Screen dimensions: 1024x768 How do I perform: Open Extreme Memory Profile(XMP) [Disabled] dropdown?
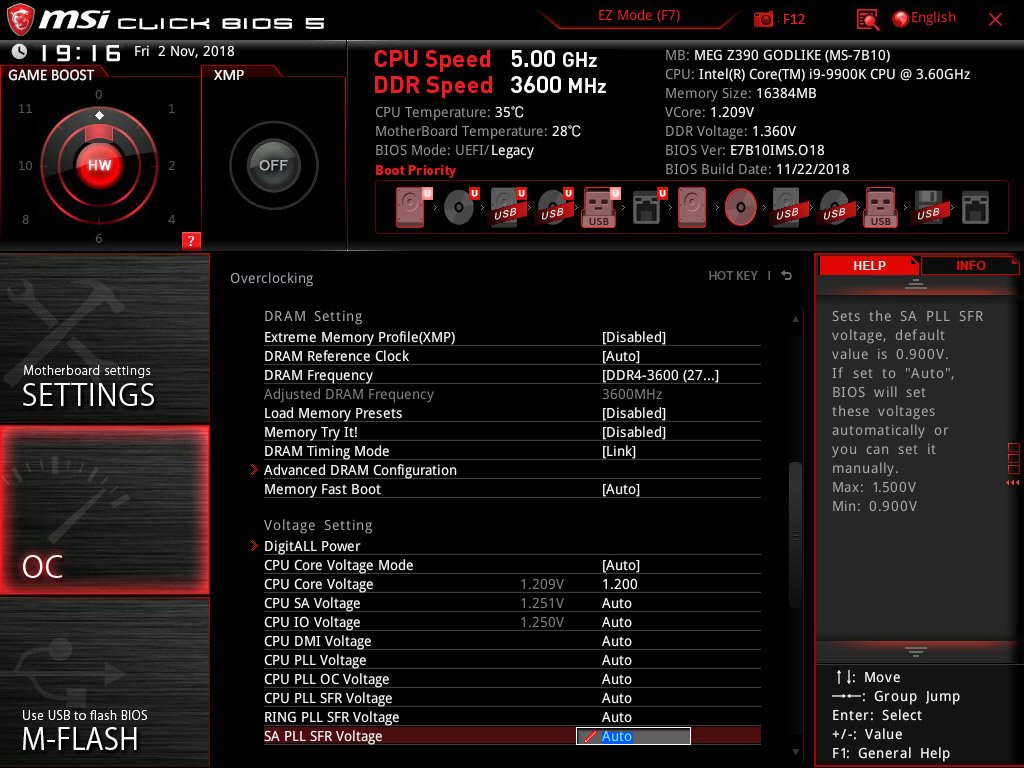coord(633,337)
